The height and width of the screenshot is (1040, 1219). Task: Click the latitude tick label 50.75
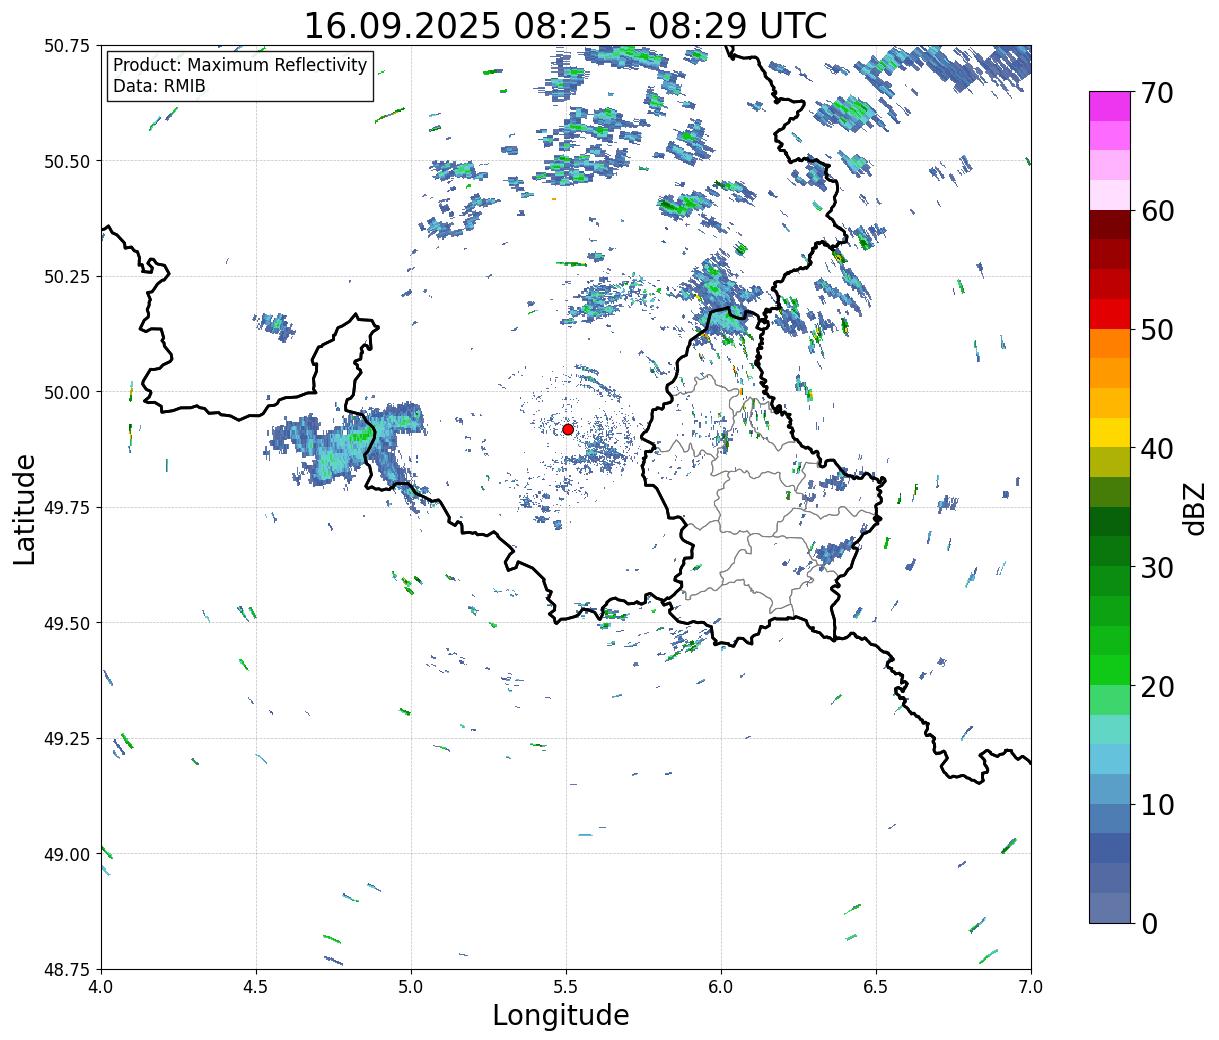pos(67,46)
